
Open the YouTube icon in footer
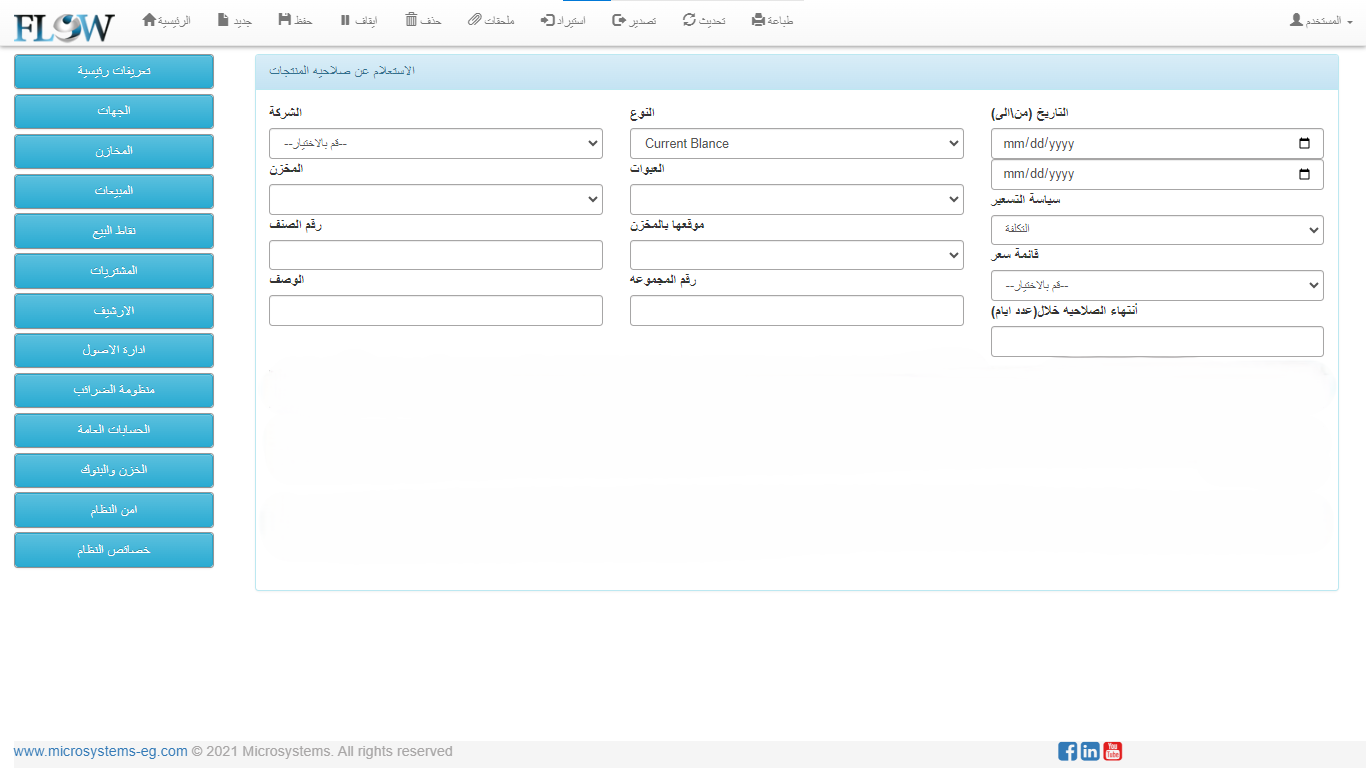tap(1113, 751)
